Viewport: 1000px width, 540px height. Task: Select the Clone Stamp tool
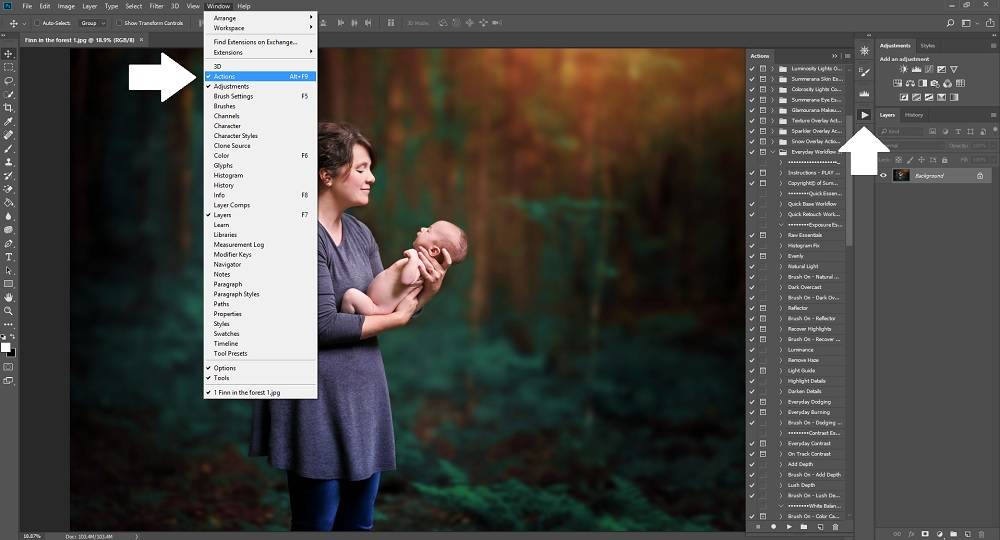click(8, 162)
